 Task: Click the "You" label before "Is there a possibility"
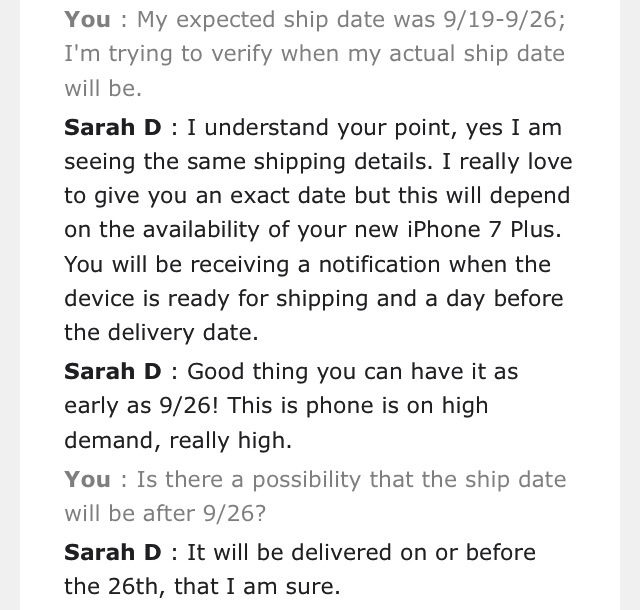(87, 479)
